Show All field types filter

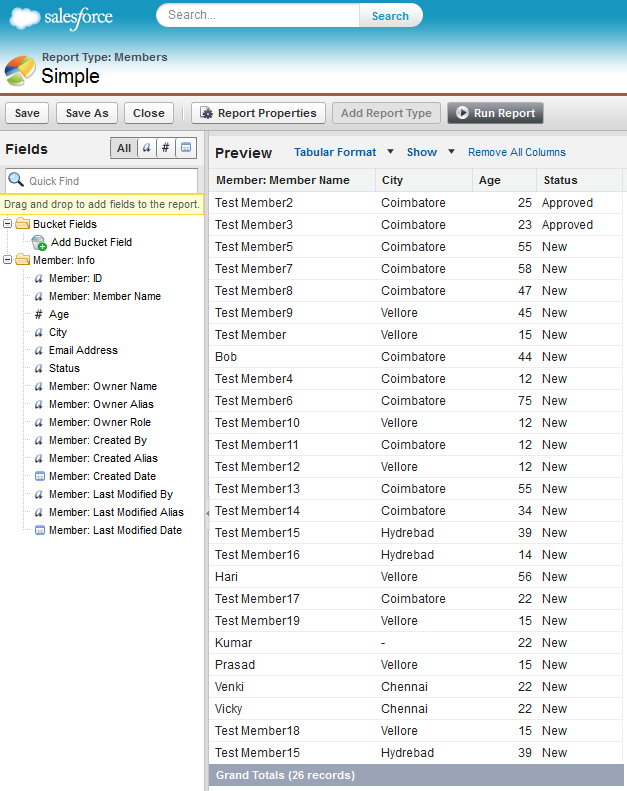point(124,148)
